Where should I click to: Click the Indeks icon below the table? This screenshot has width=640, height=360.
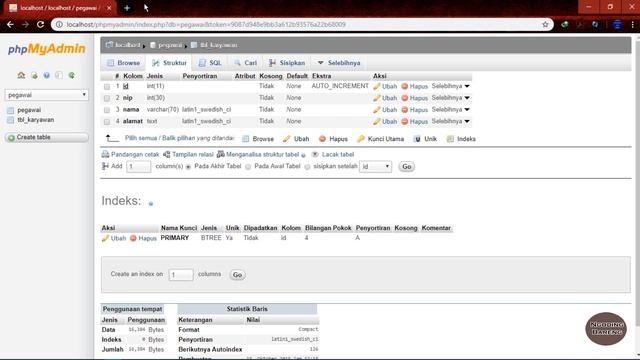click(x=450, y=139)
